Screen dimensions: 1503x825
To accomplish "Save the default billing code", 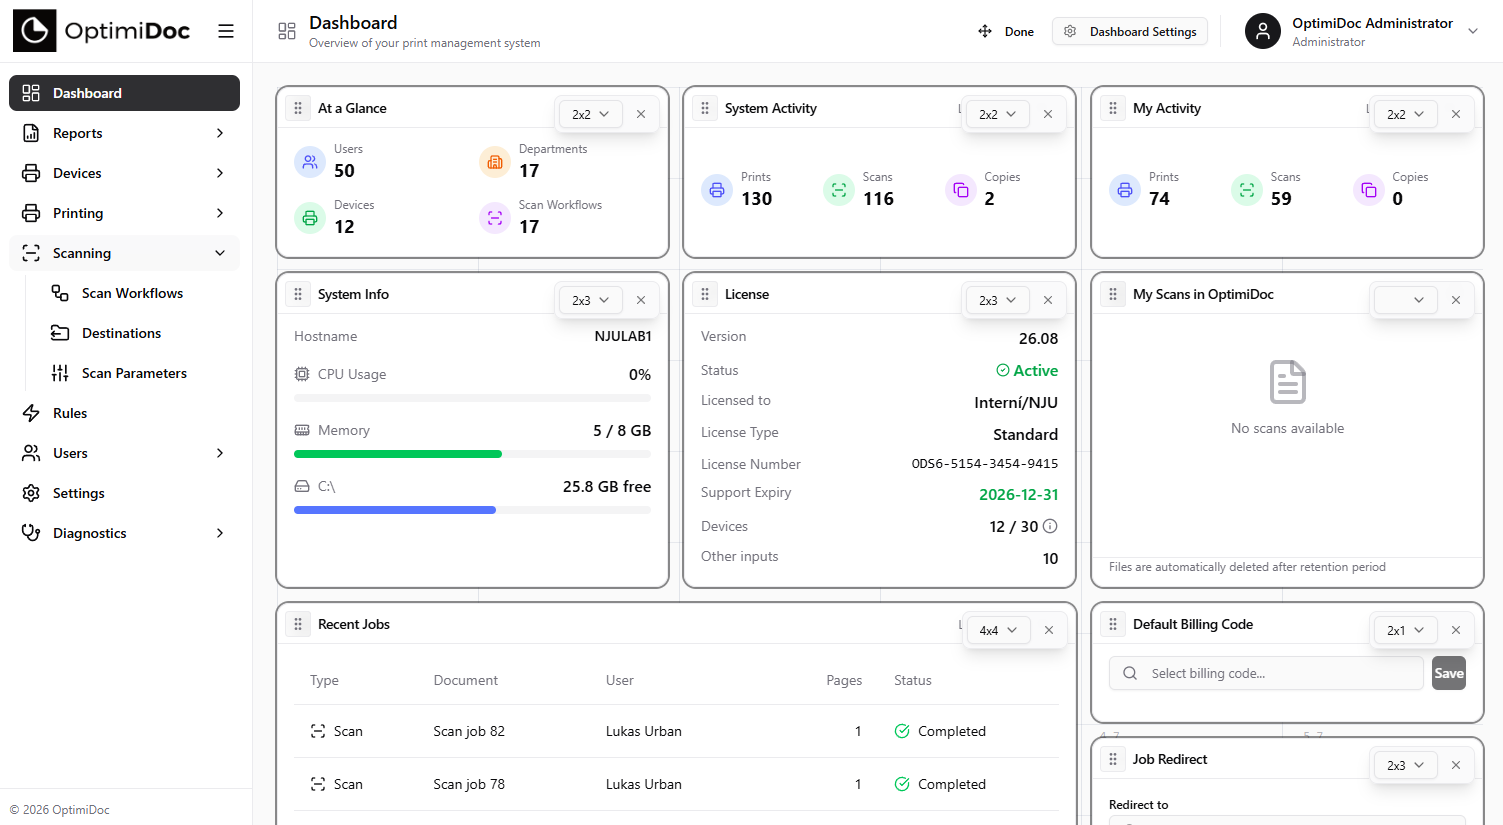I will (x=1449, y=673).
